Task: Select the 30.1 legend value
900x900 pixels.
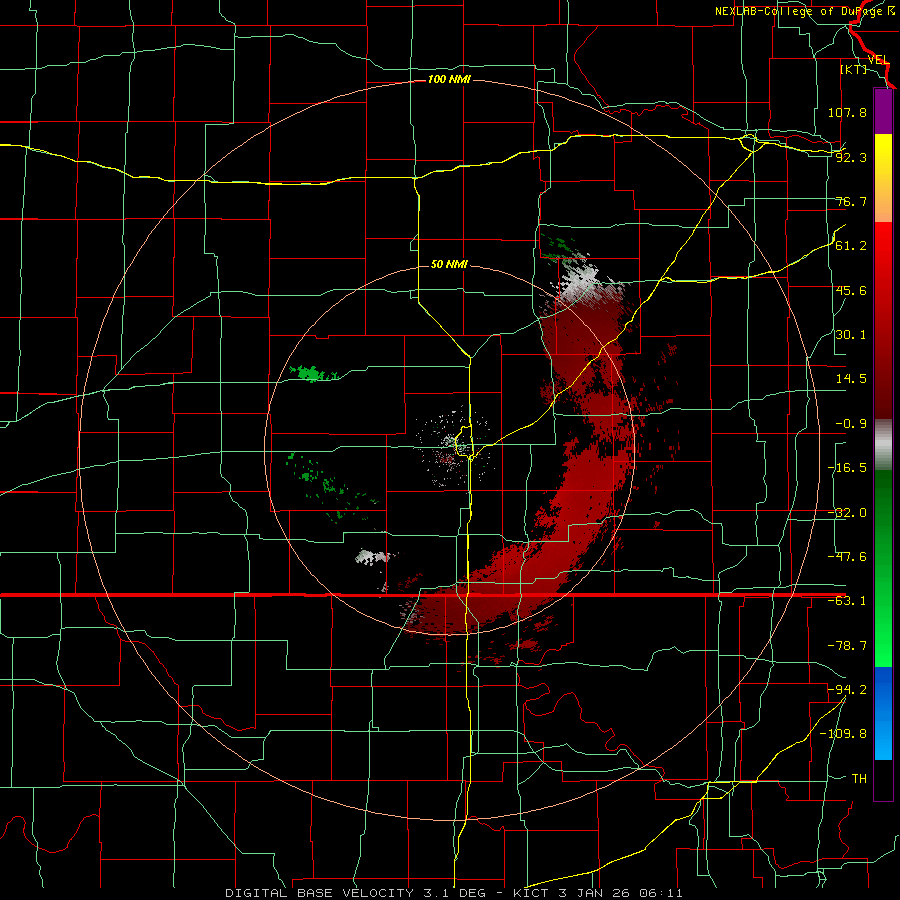Action: coord(851,335)
